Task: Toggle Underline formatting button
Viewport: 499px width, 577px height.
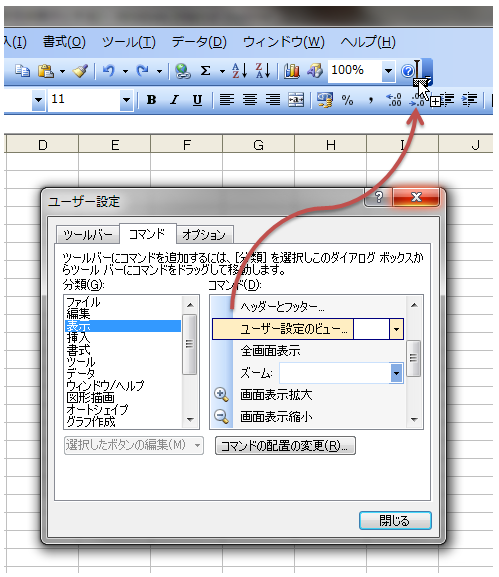Action: [x=197, y=100]
